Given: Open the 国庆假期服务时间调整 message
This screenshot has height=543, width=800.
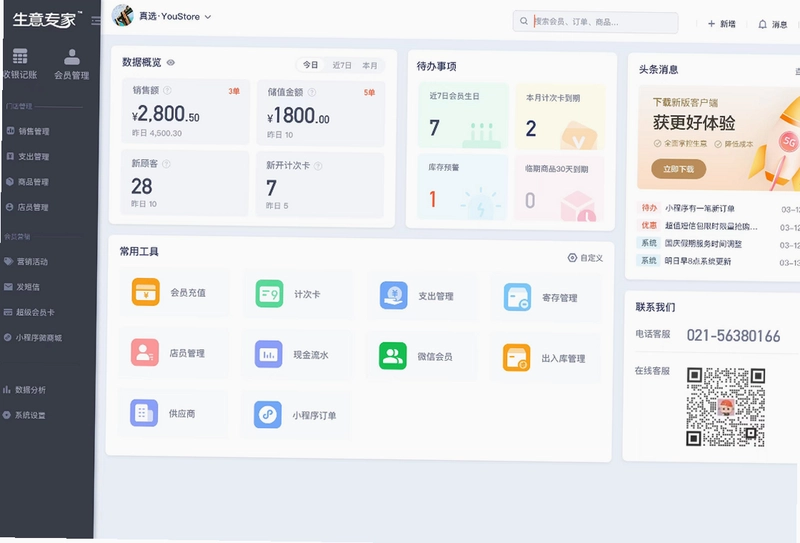Looking at the screenshot, I should pyautogui.click(x=703, y=243).
